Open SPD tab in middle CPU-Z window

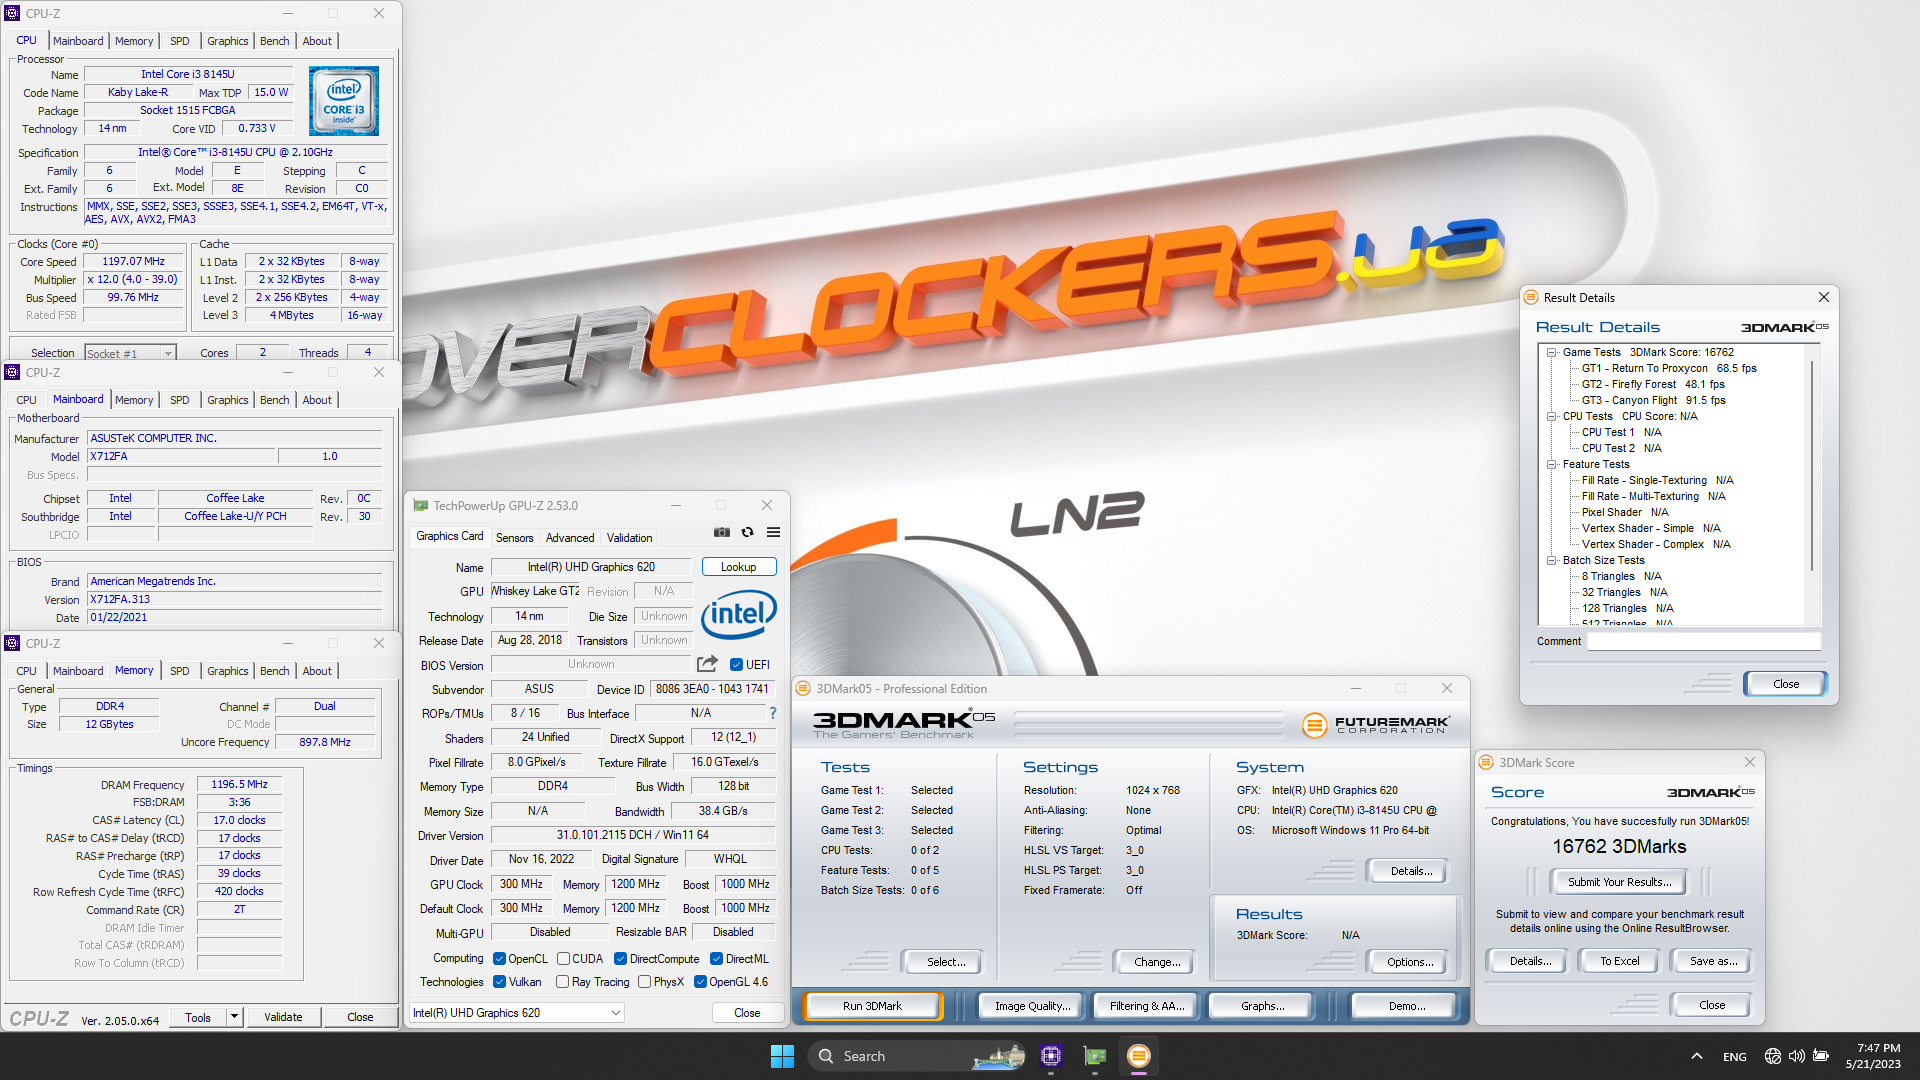tap(180, 400)
